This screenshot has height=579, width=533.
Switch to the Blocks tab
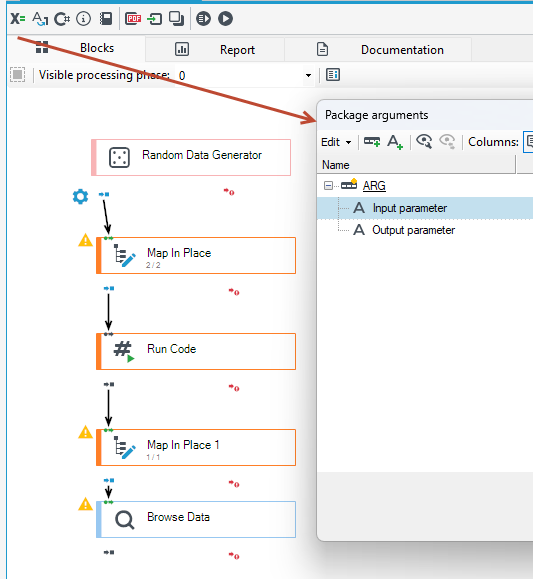click(77, 48)
